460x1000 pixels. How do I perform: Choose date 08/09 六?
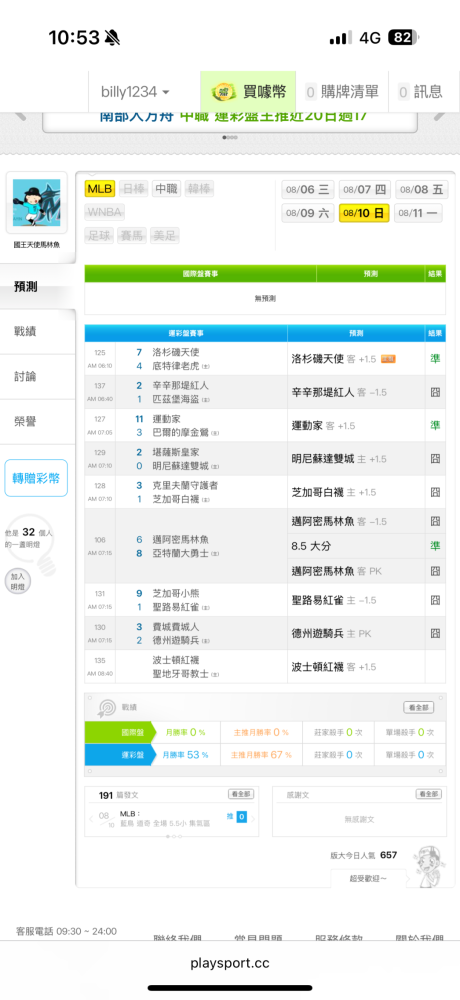tap(308, 213)
